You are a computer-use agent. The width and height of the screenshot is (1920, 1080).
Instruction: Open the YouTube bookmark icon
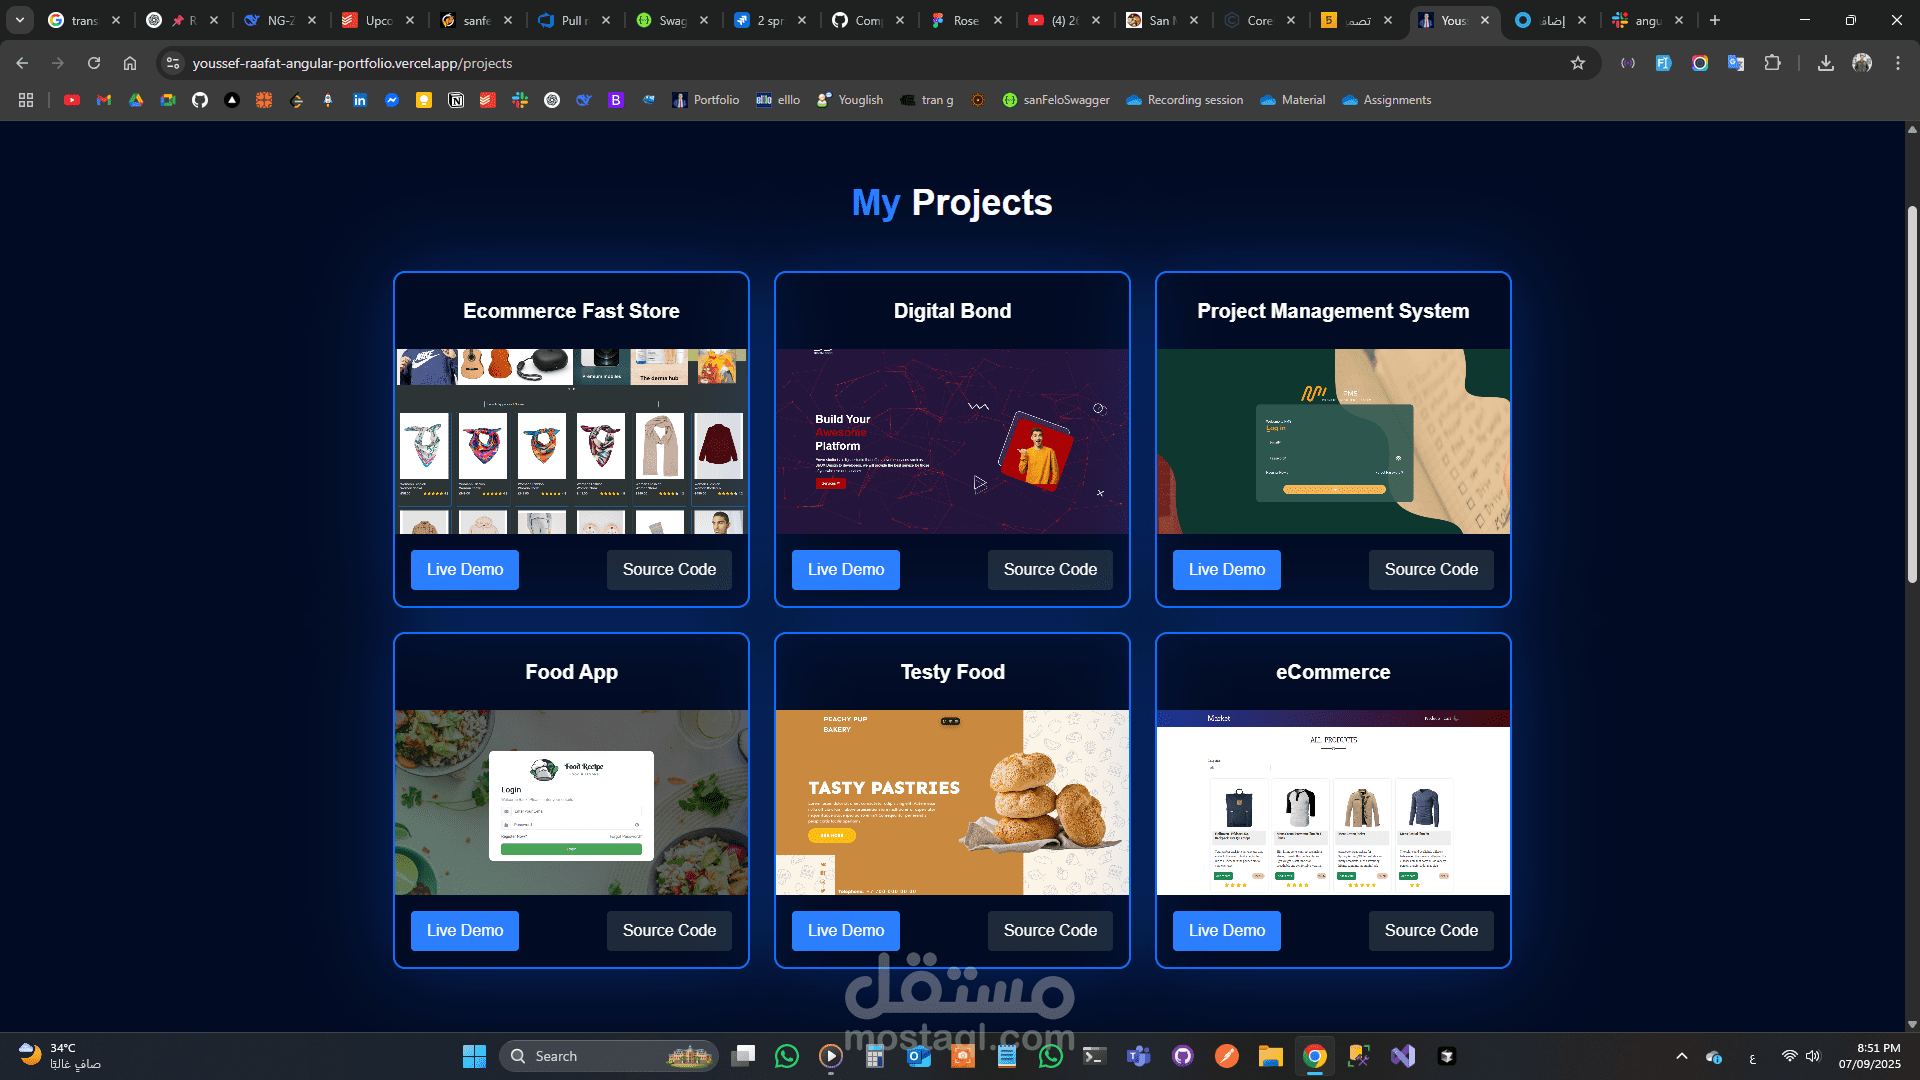point(72,100)
